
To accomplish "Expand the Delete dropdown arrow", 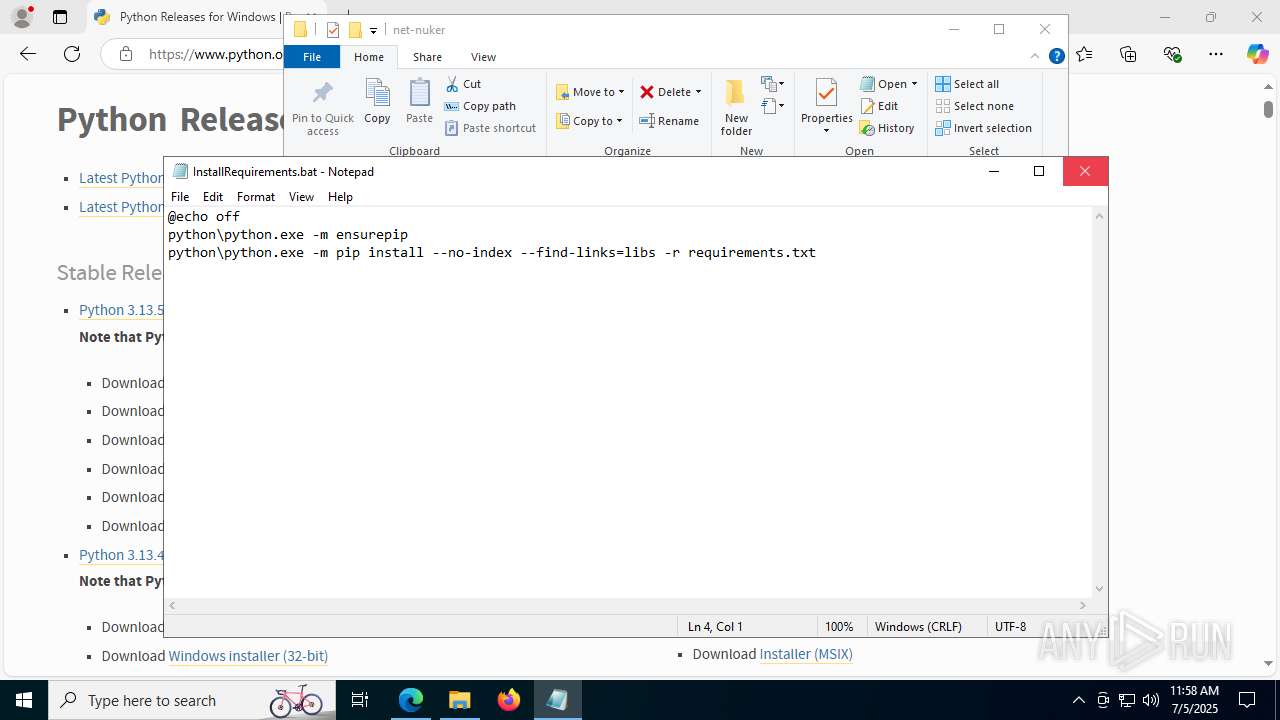I will (x=698, y=92).
